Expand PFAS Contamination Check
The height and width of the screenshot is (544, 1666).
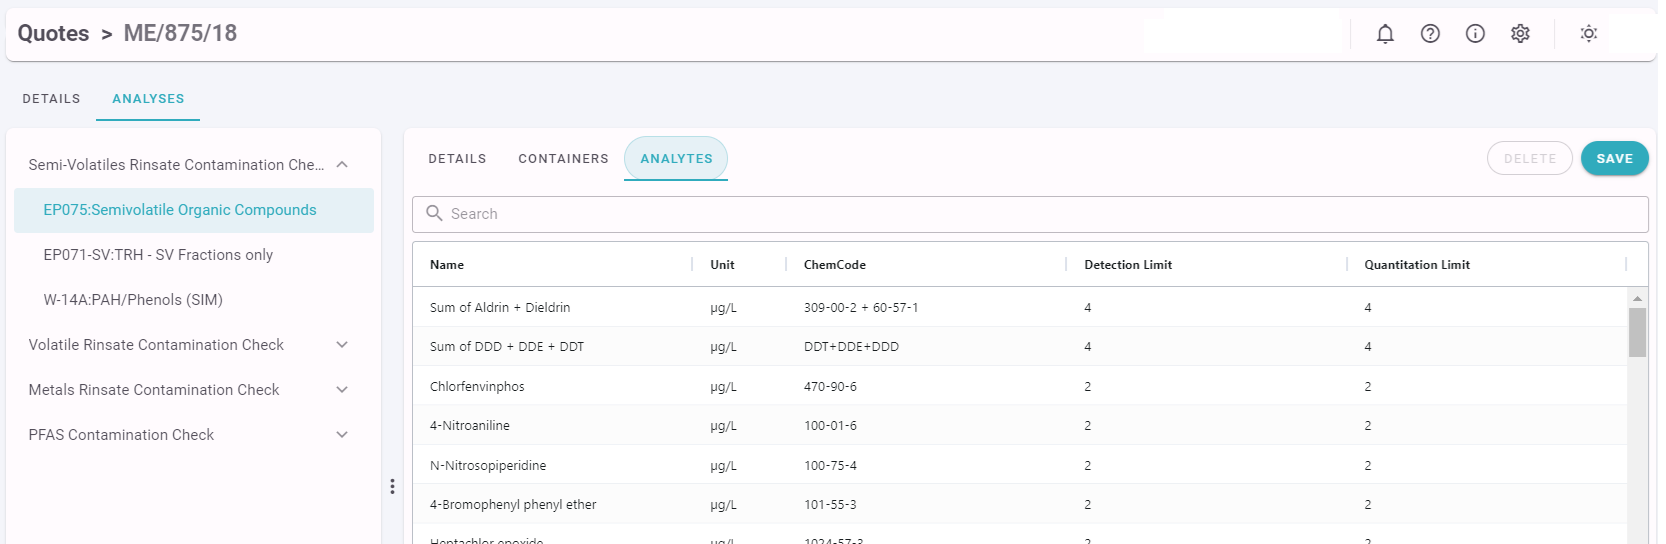tap(342, 435)
